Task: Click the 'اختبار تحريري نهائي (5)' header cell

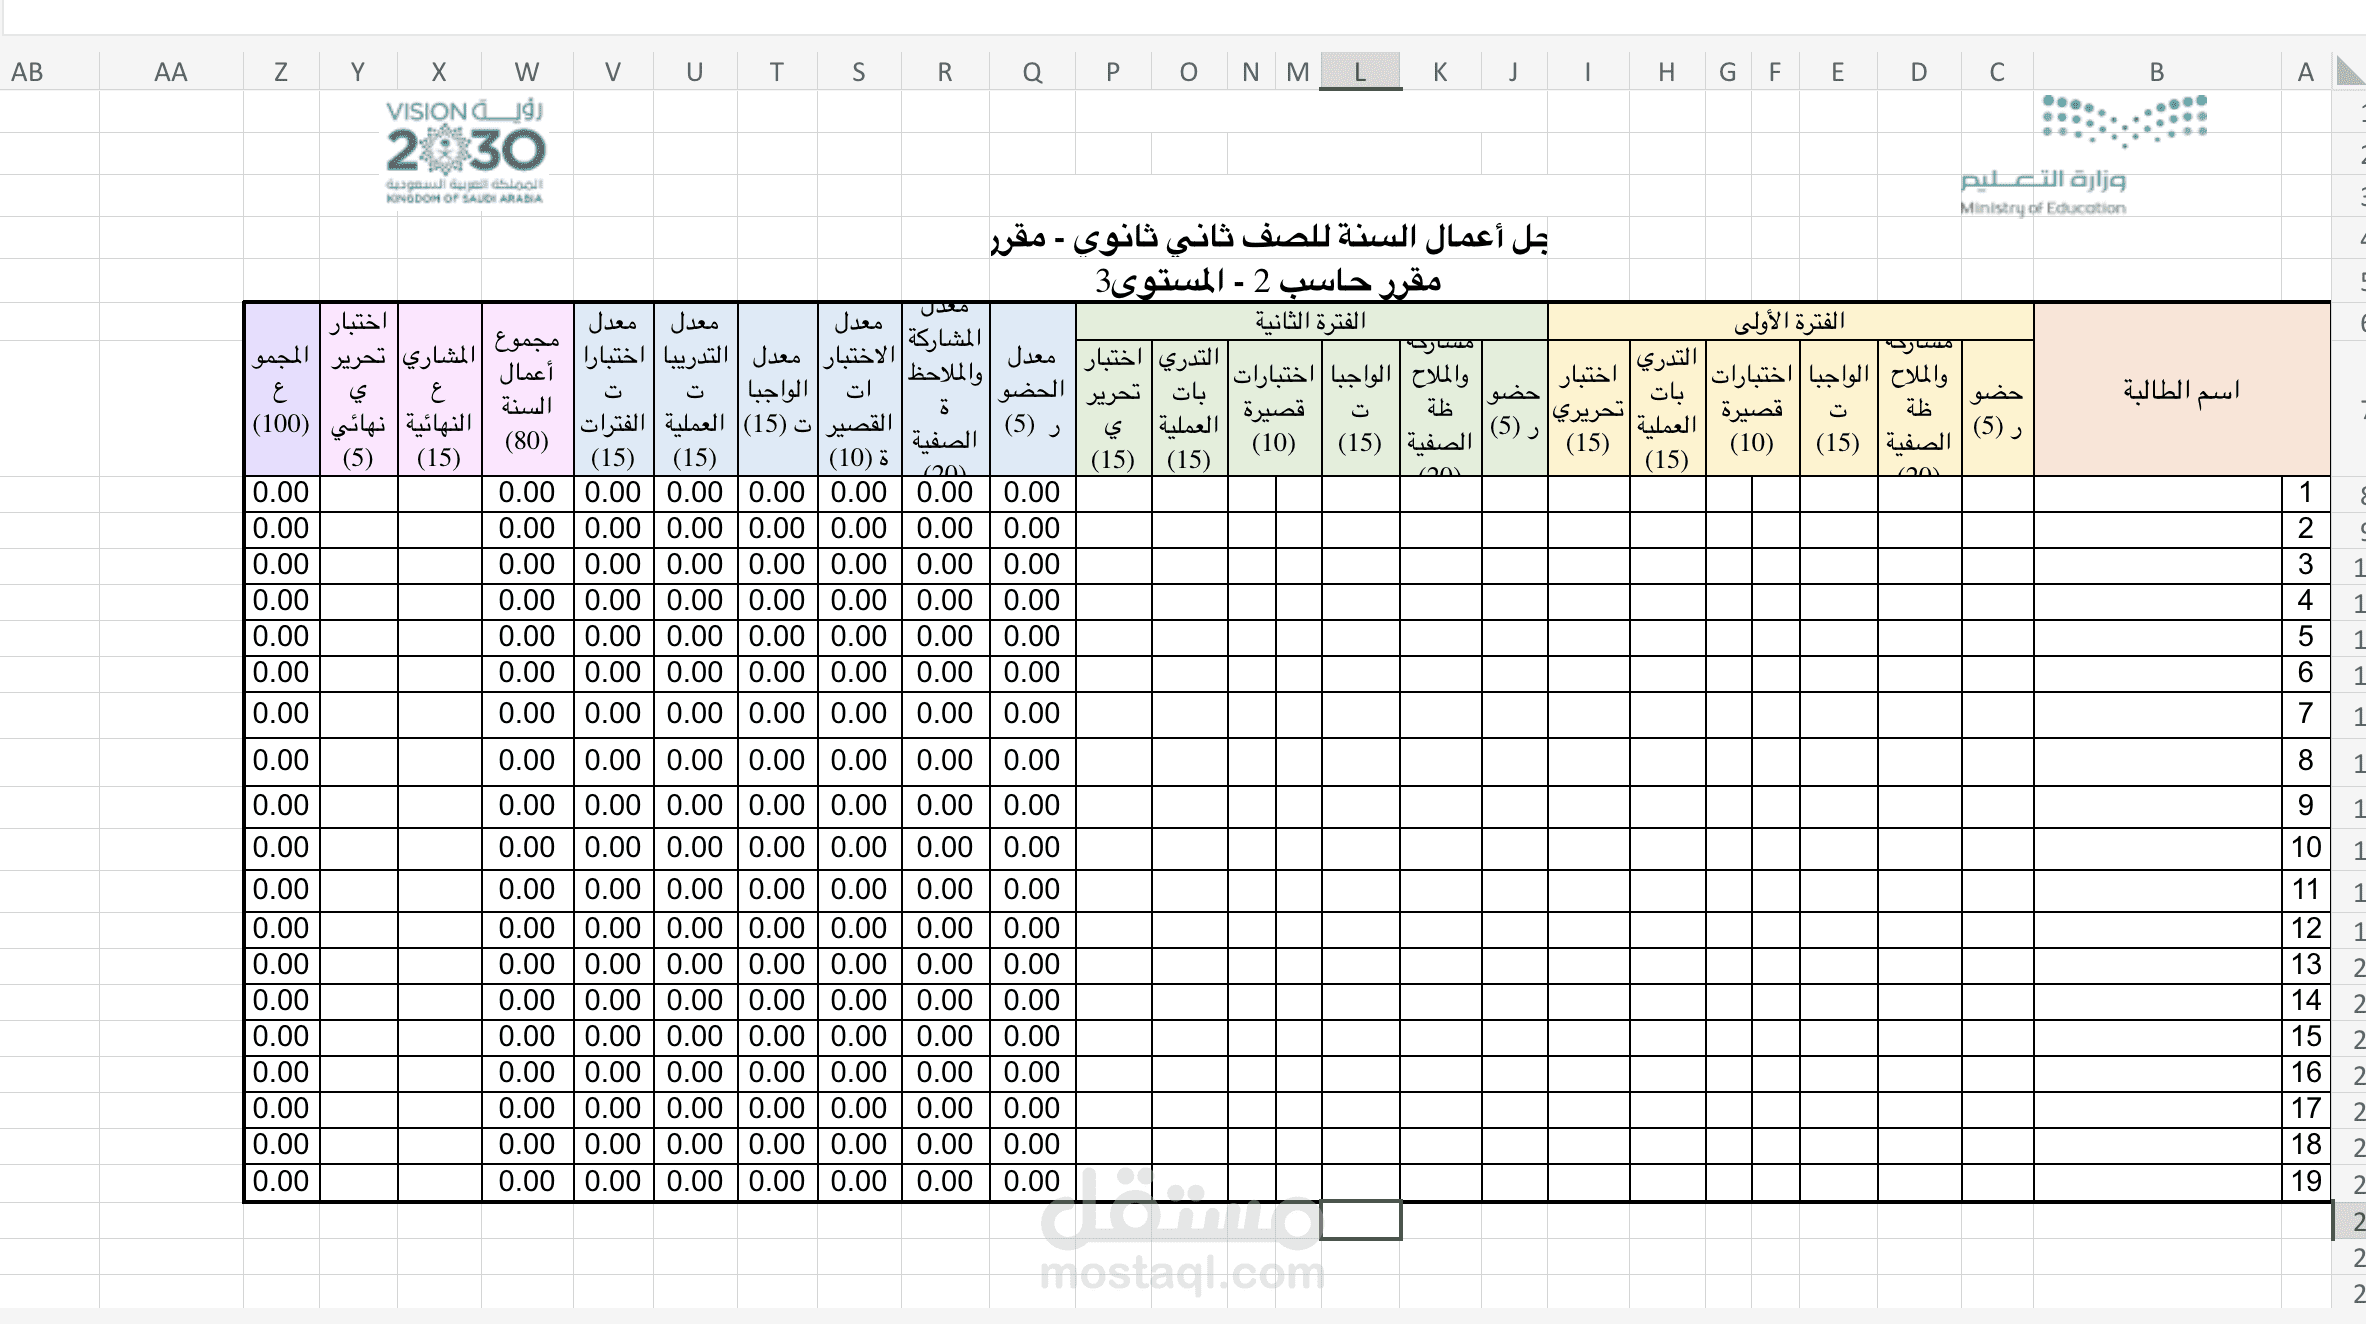Action: [358, 389]
